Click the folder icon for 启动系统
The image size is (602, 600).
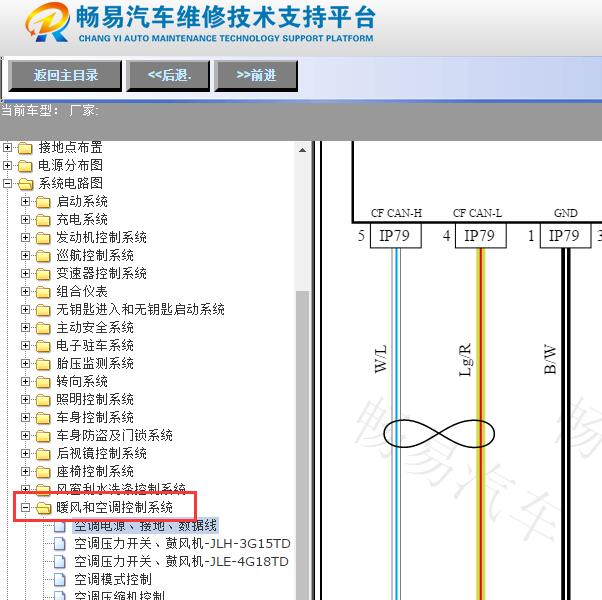click(43, 202)
